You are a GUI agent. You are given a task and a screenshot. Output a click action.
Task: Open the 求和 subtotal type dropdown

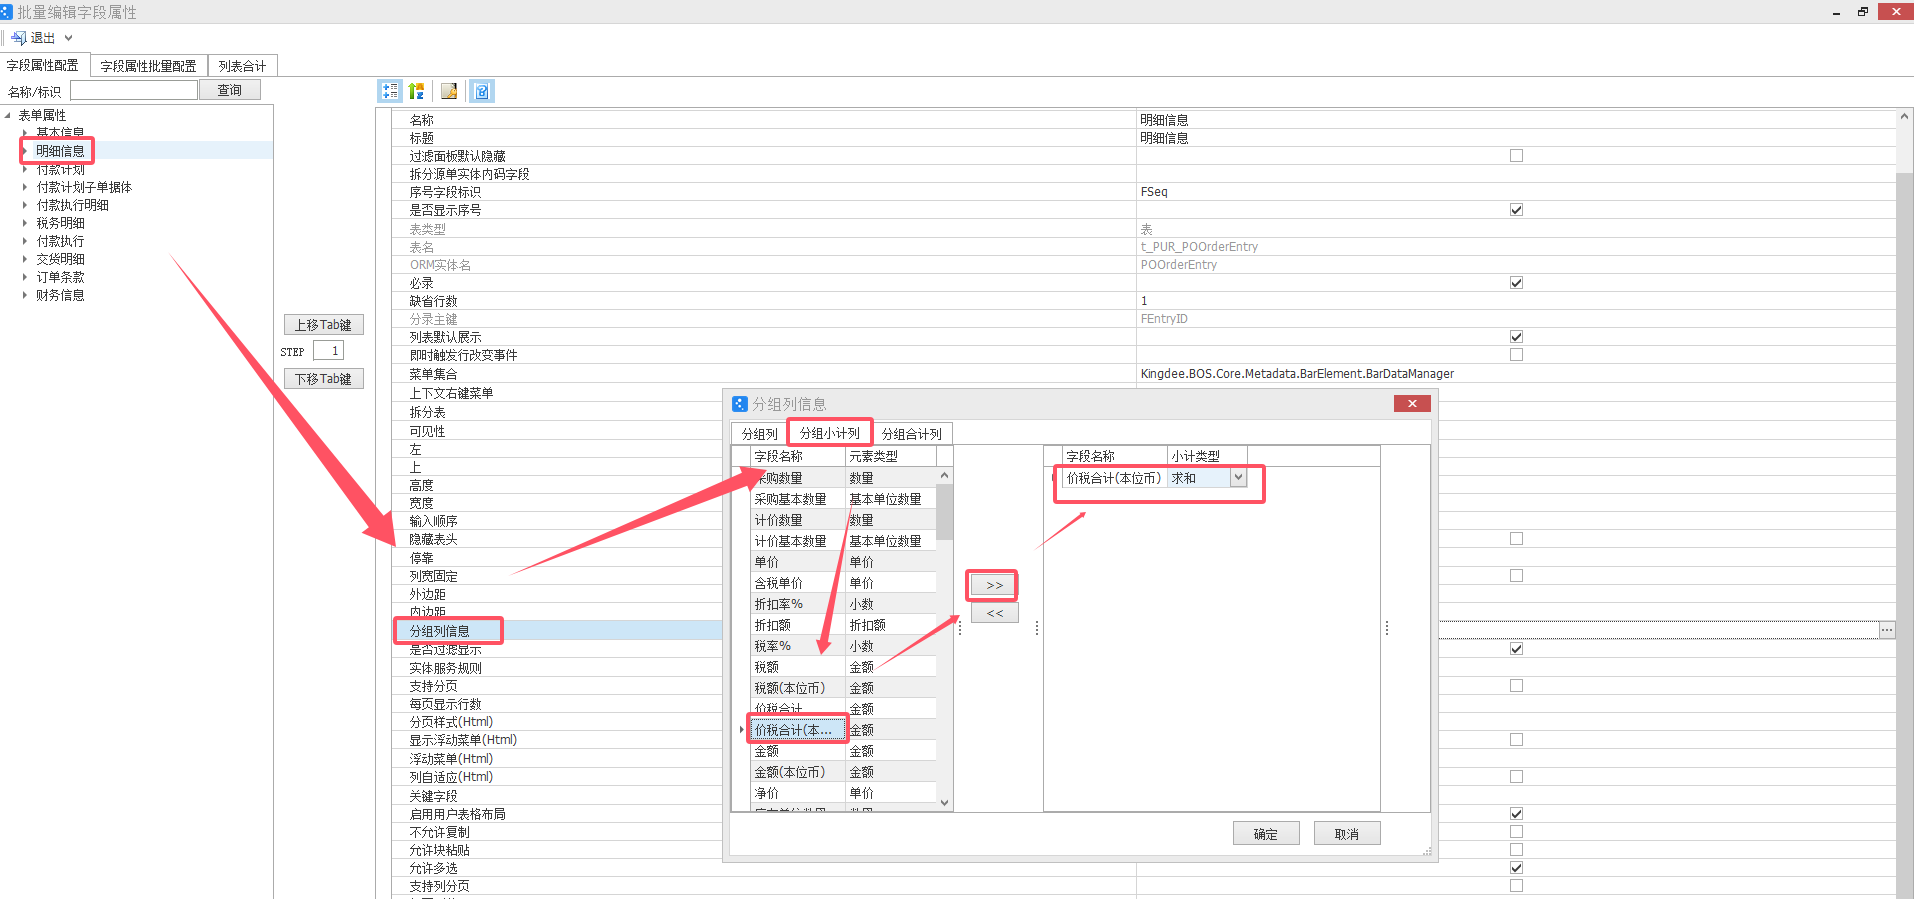point(1238,478)
